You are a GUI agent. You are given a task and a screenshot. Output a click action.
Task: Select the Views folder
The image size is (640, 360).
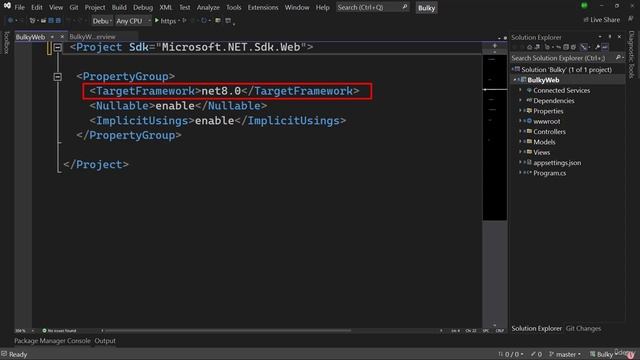tap(541, 152)
